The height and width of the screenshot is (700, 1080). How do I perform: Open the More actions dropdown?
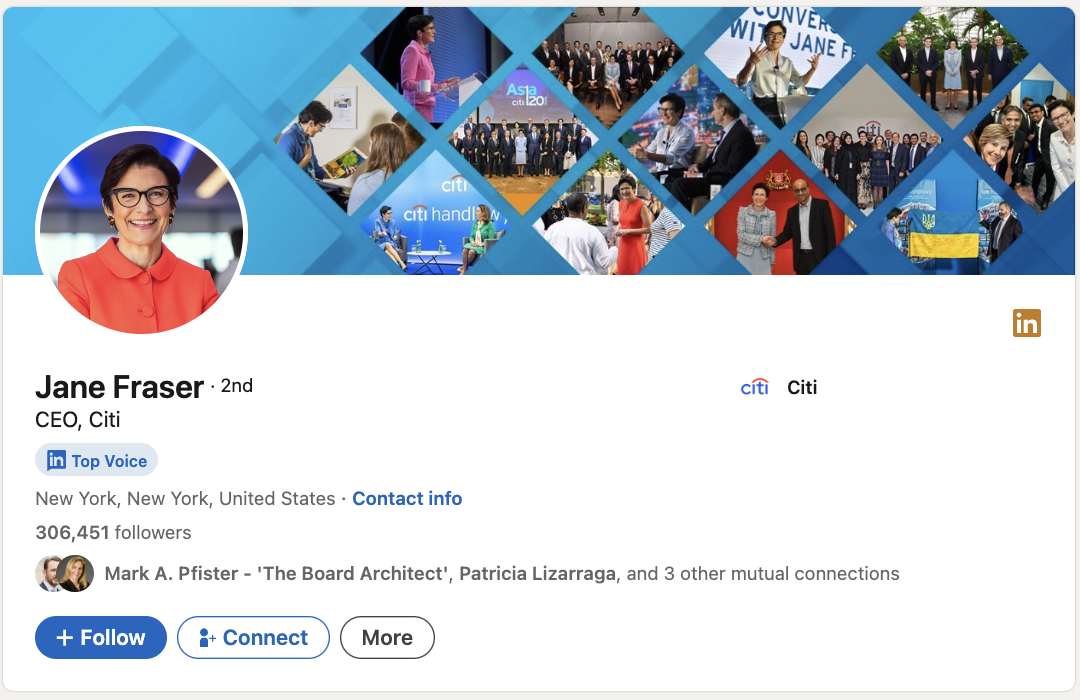tap(387, 637)
